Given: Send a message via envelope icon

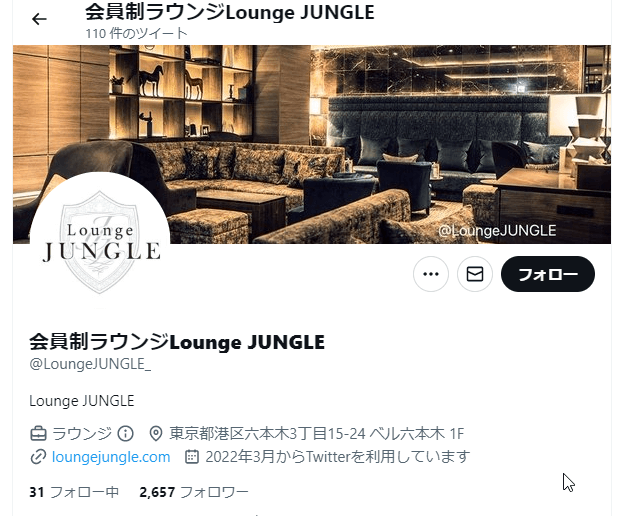Looking at the screenshot, I should coord(475,274).
